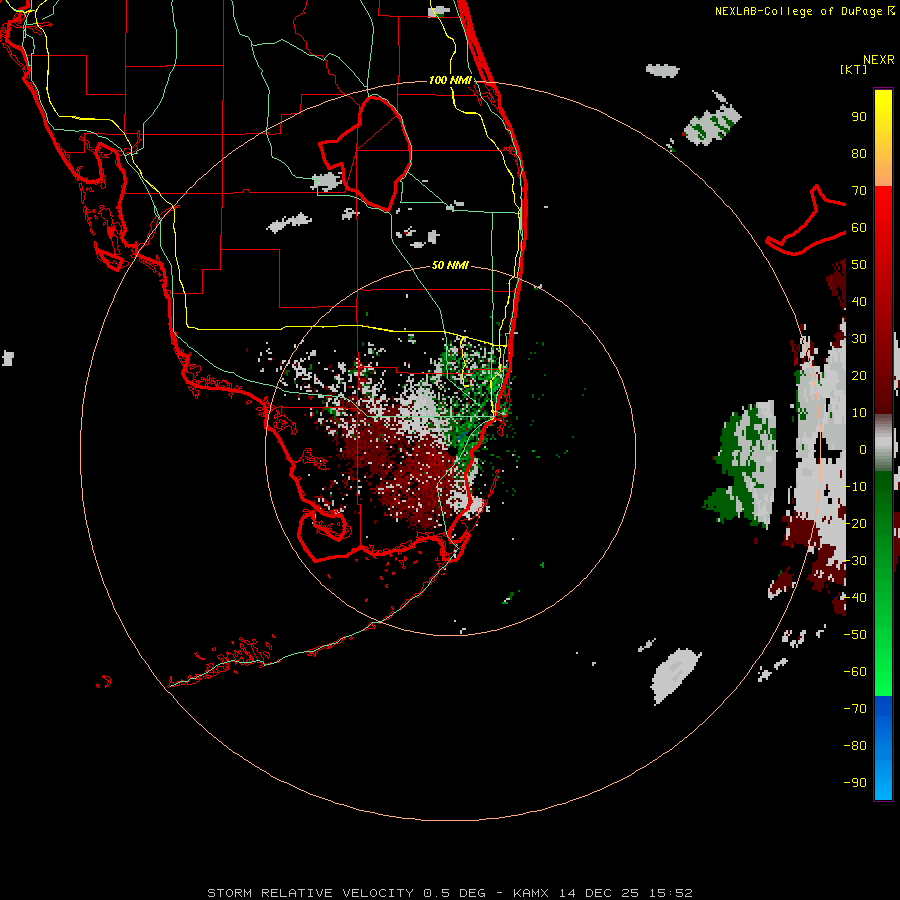The width and height of the screenshot is (900, 900).
Task: Pick the bright green segment of the color bar
Action: (883, 660)
